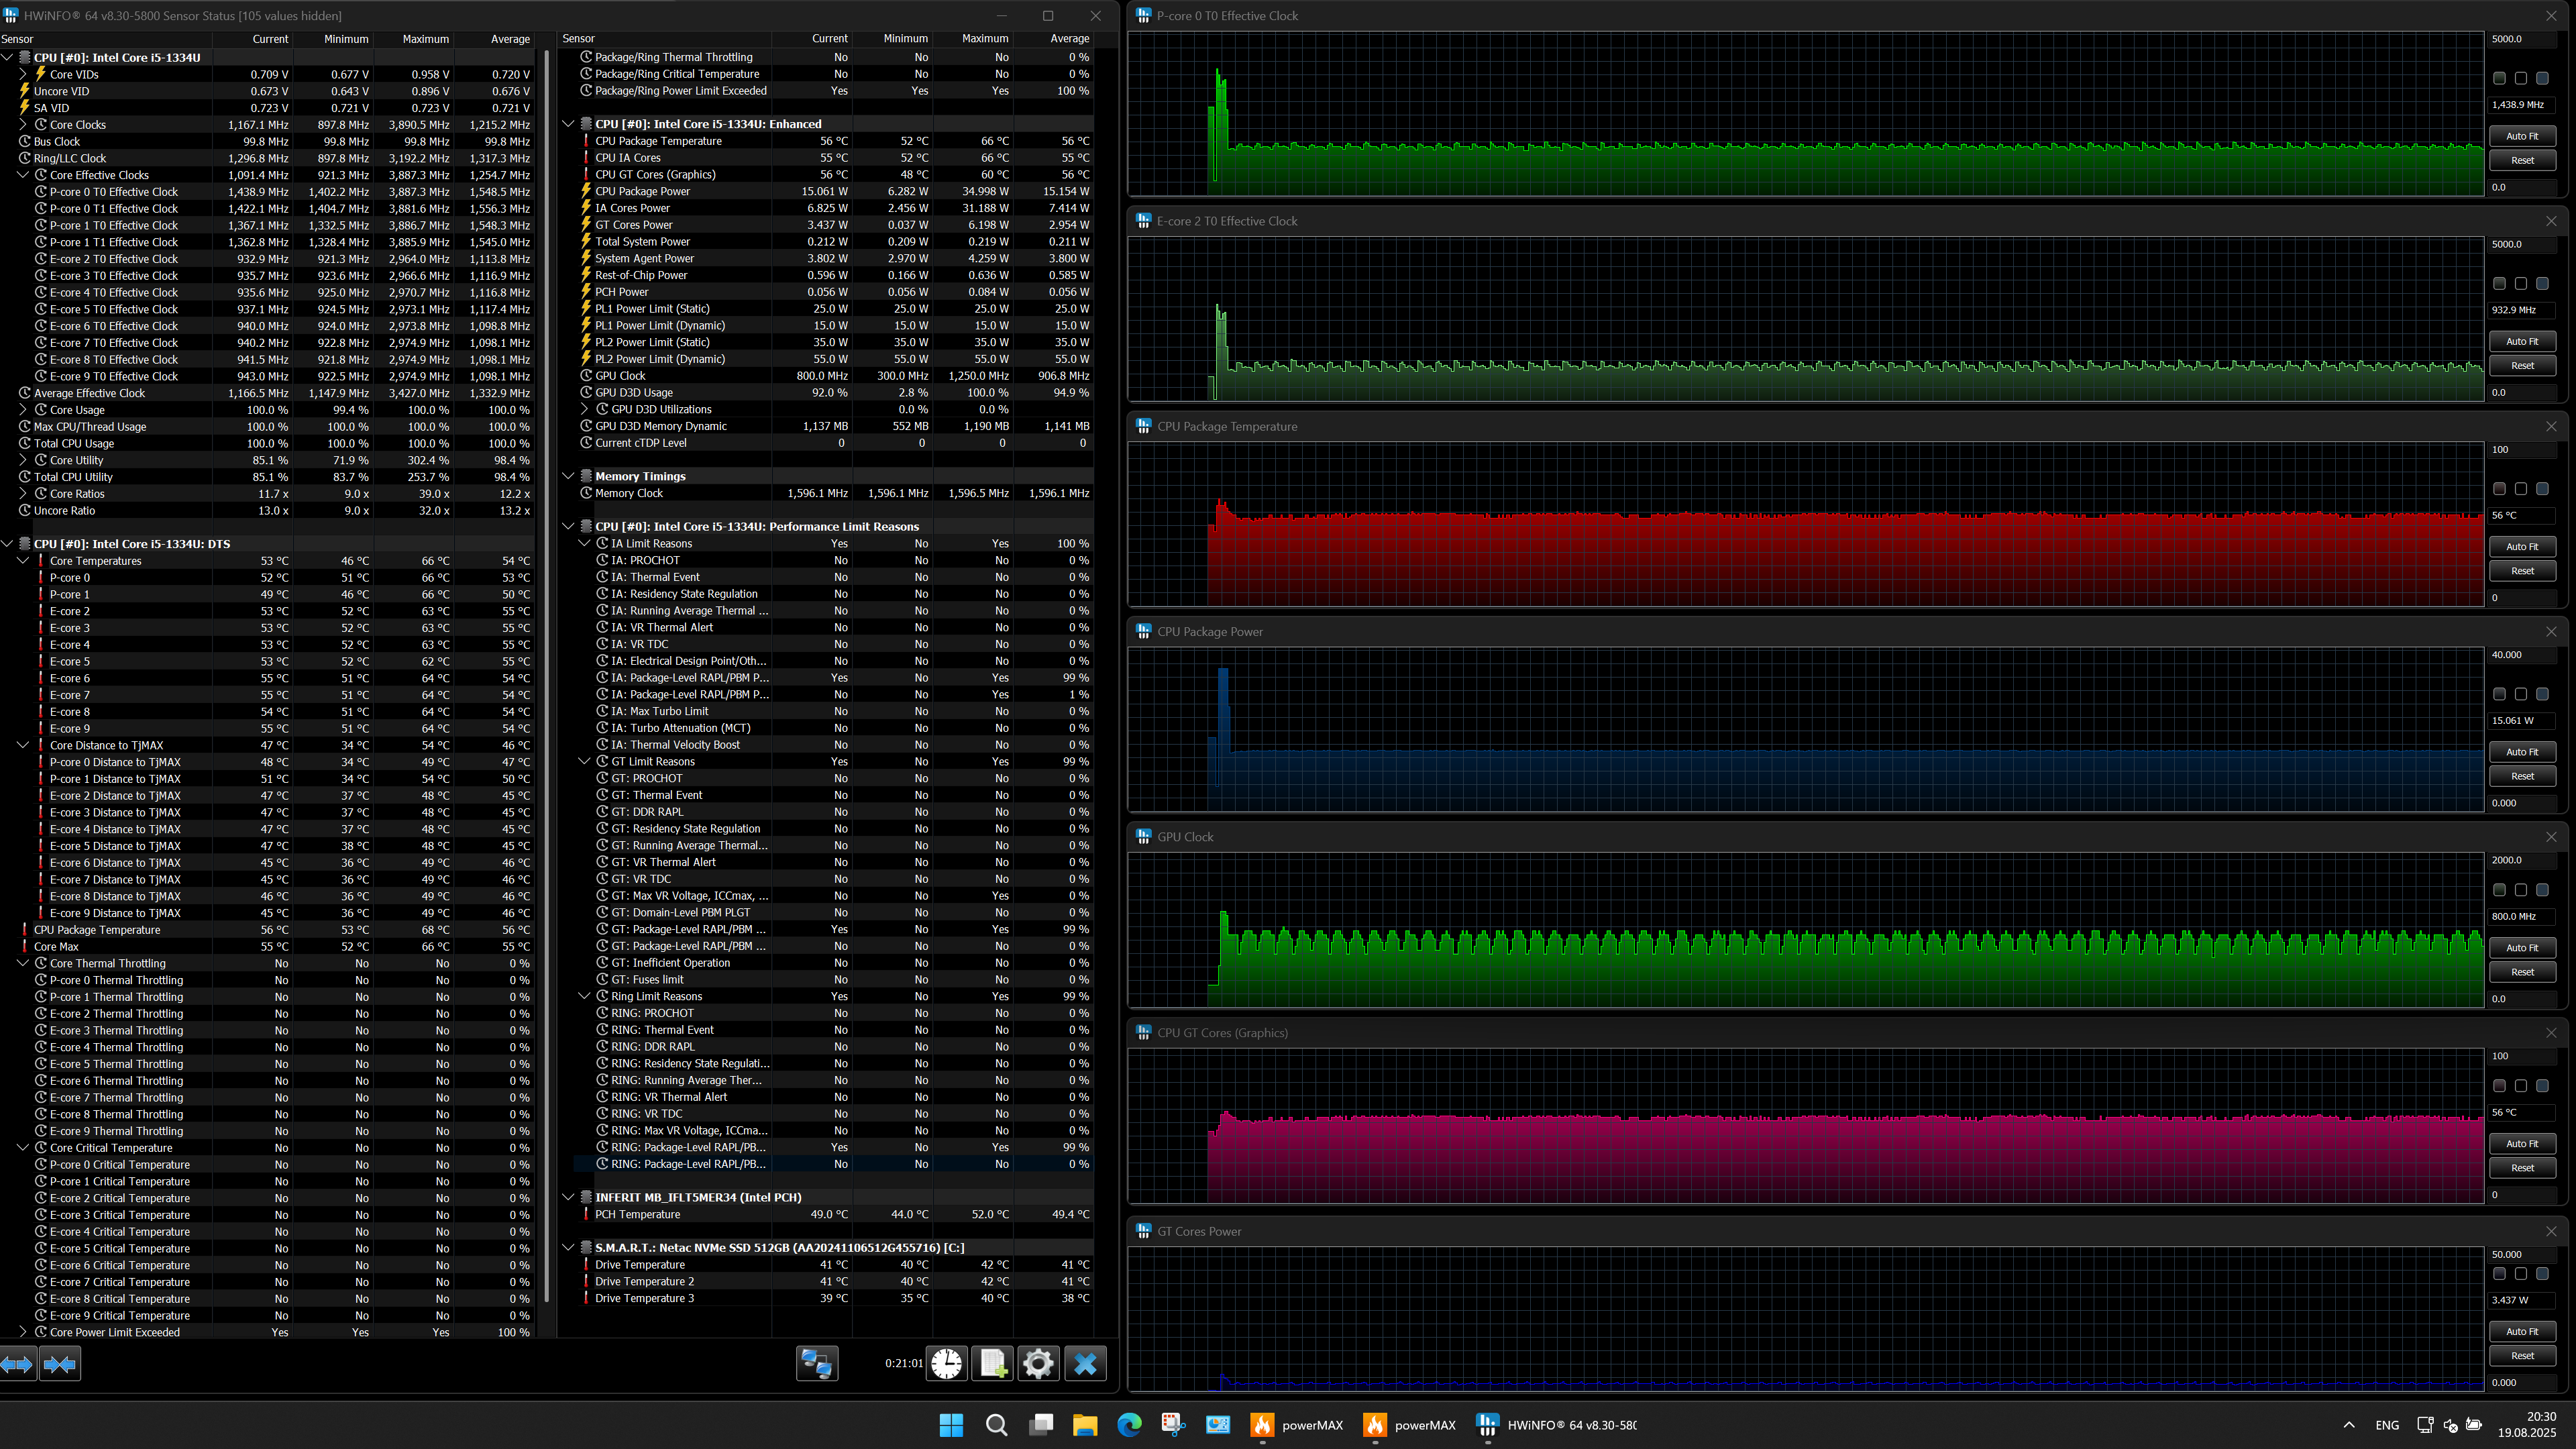Click the Maximum column header in left pane
Image resolution: width=2576 pixels, height=1449 pixels.
coord(425,39)
